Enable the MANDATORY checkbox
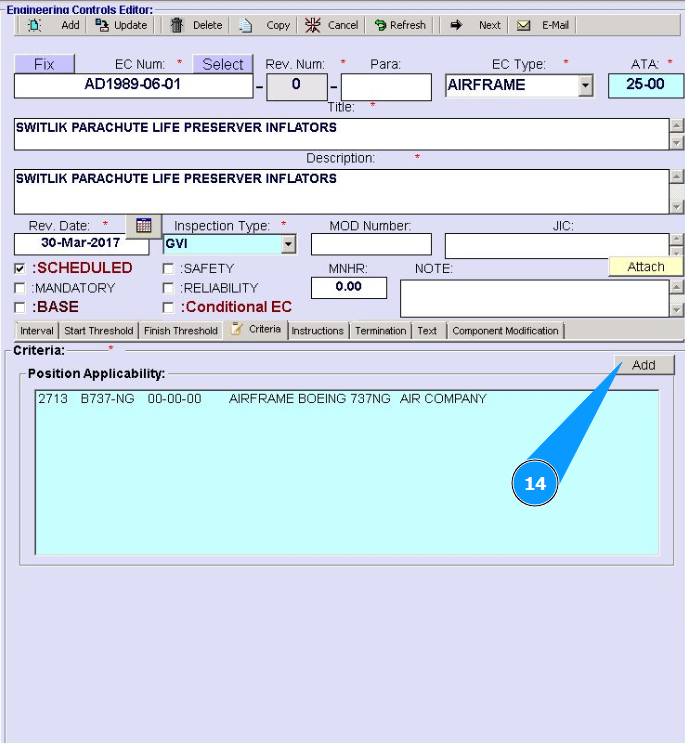685x743 pixels. [x=19, y=288]
